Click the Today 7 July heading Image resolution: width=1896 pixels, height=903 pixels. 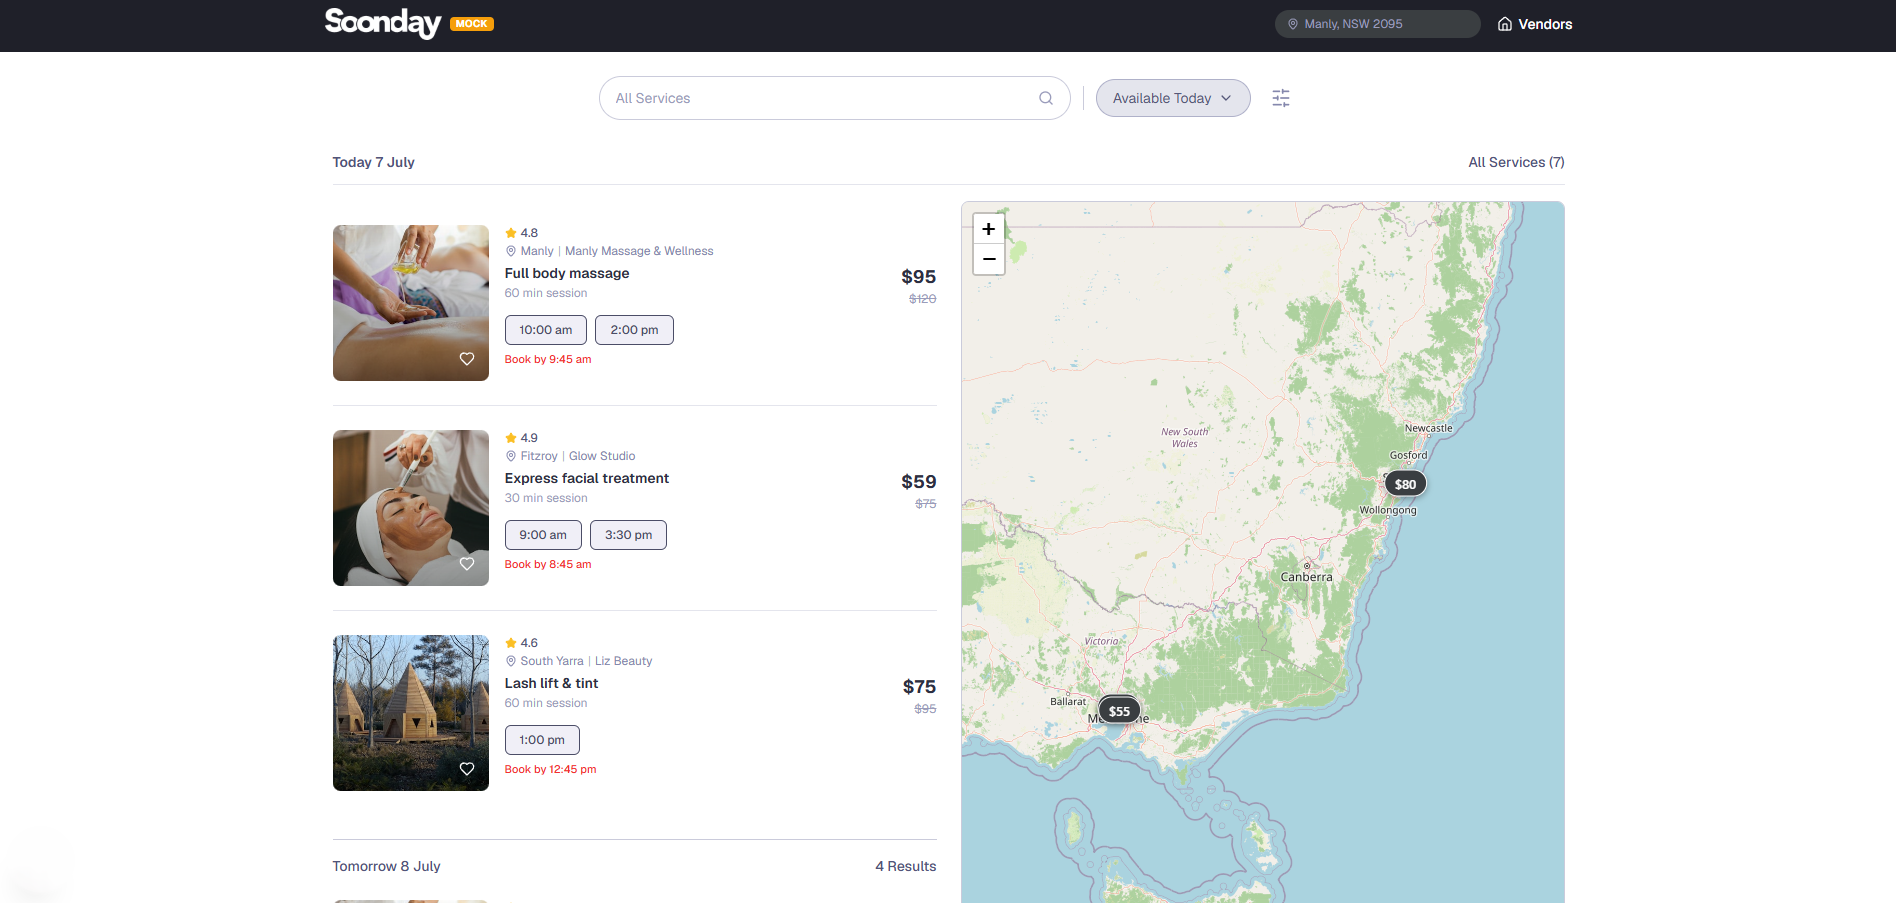coord(373,162)
